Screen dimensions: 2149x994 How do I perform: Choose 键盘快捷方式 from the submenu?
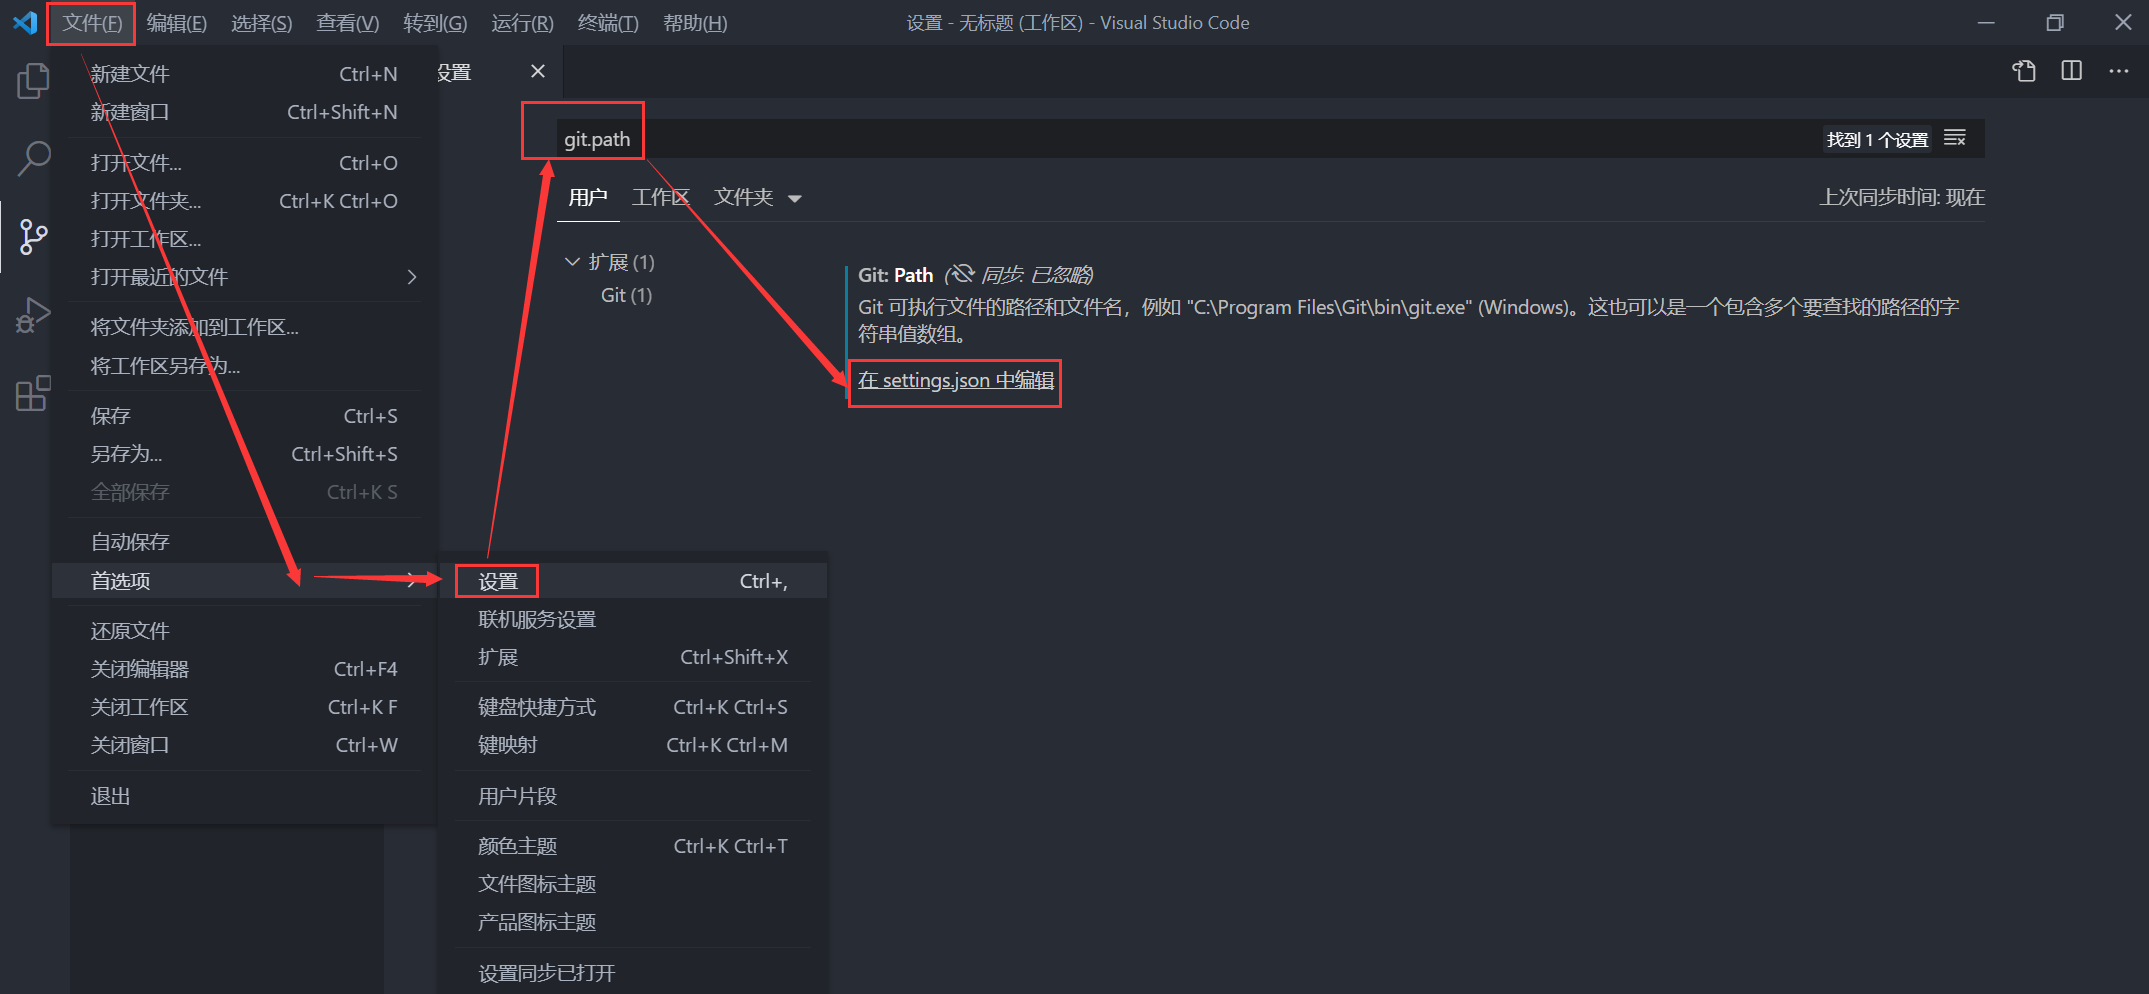(537, 707)
